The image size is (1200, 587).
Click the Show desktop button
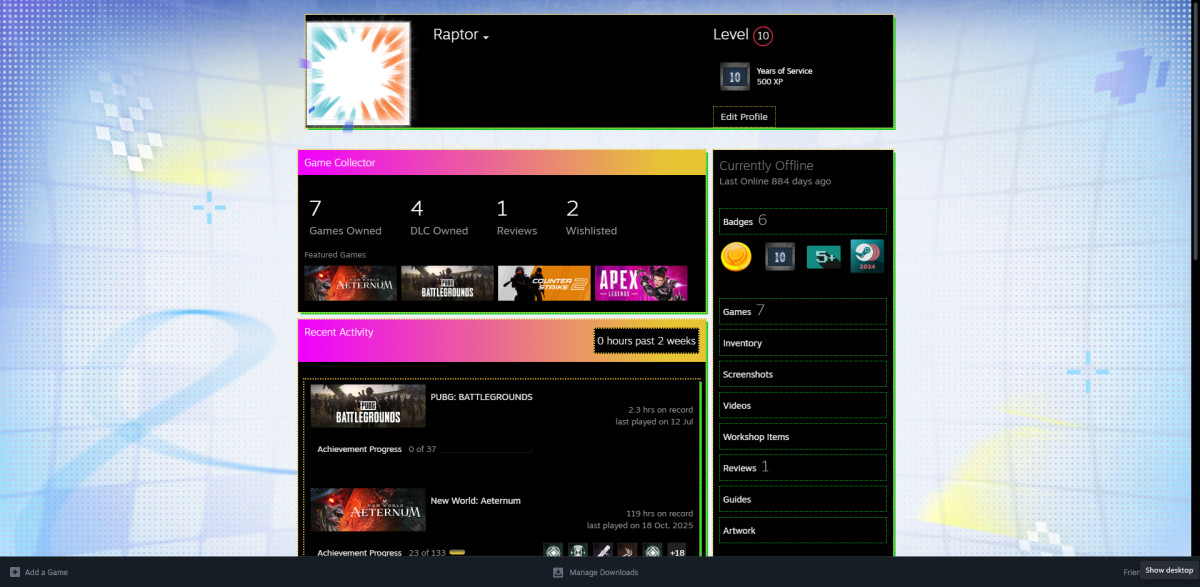(x=1168, y=570)
